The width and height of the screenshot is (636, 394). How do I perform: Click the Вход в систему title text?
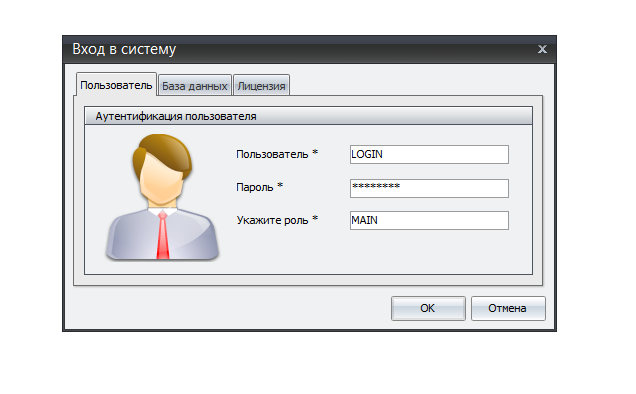click(124, 49)
